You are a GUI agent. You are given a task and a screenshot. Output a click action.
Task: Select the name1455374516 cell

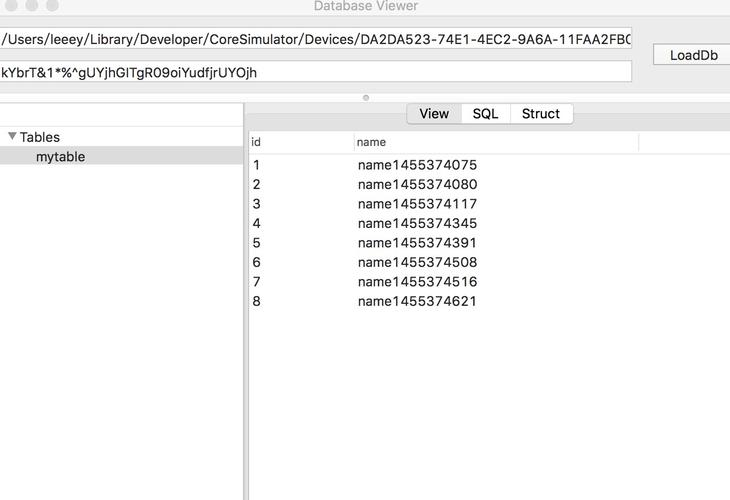(417, 282)
